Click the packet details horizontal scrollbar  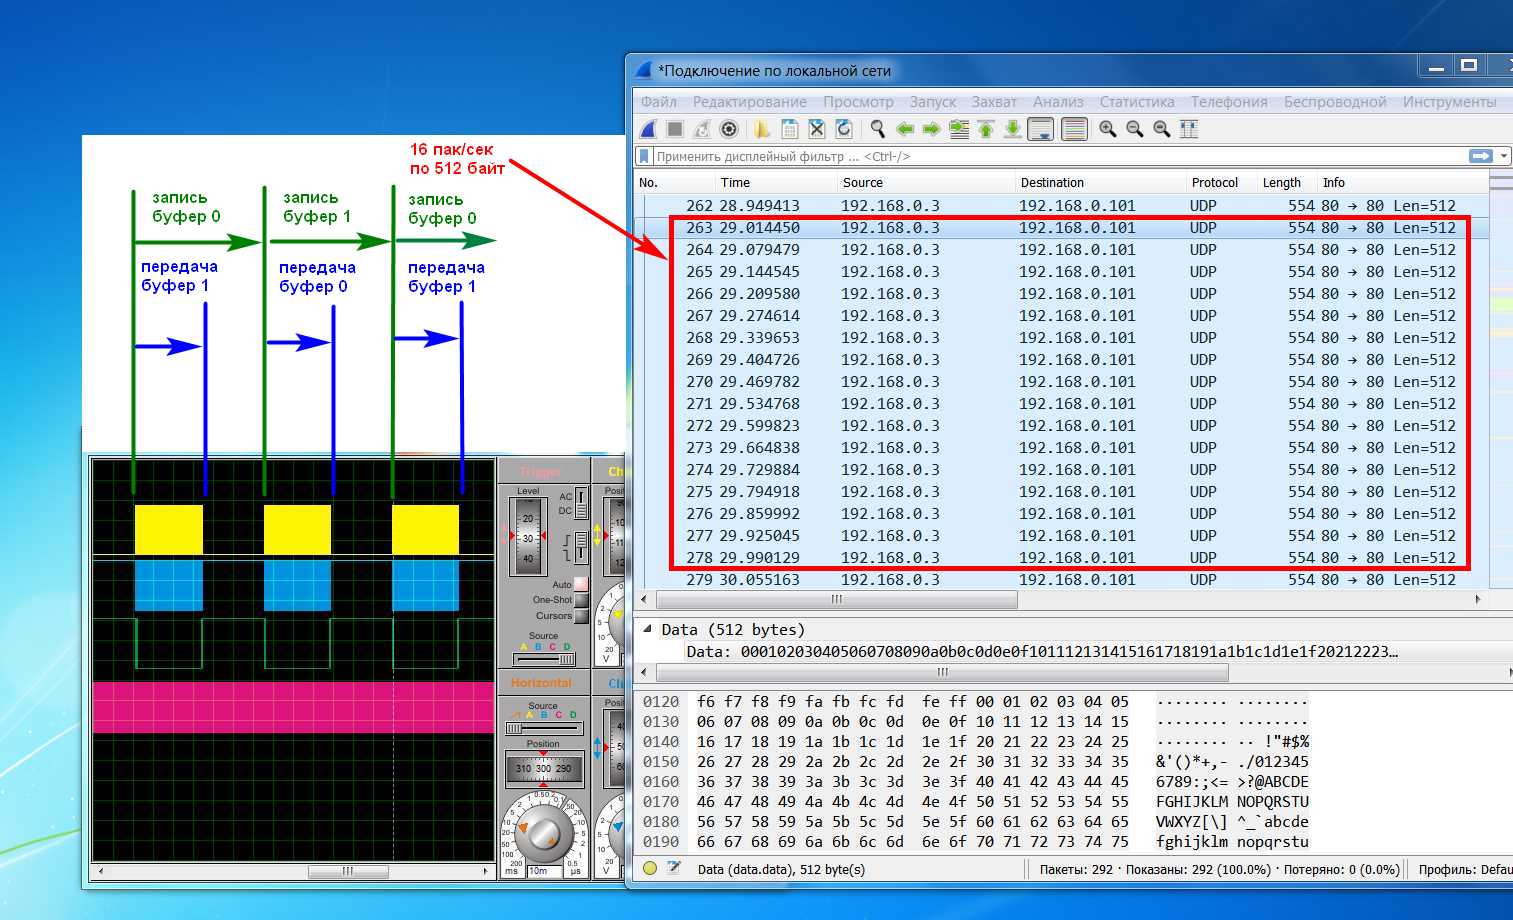click(940, 672)
